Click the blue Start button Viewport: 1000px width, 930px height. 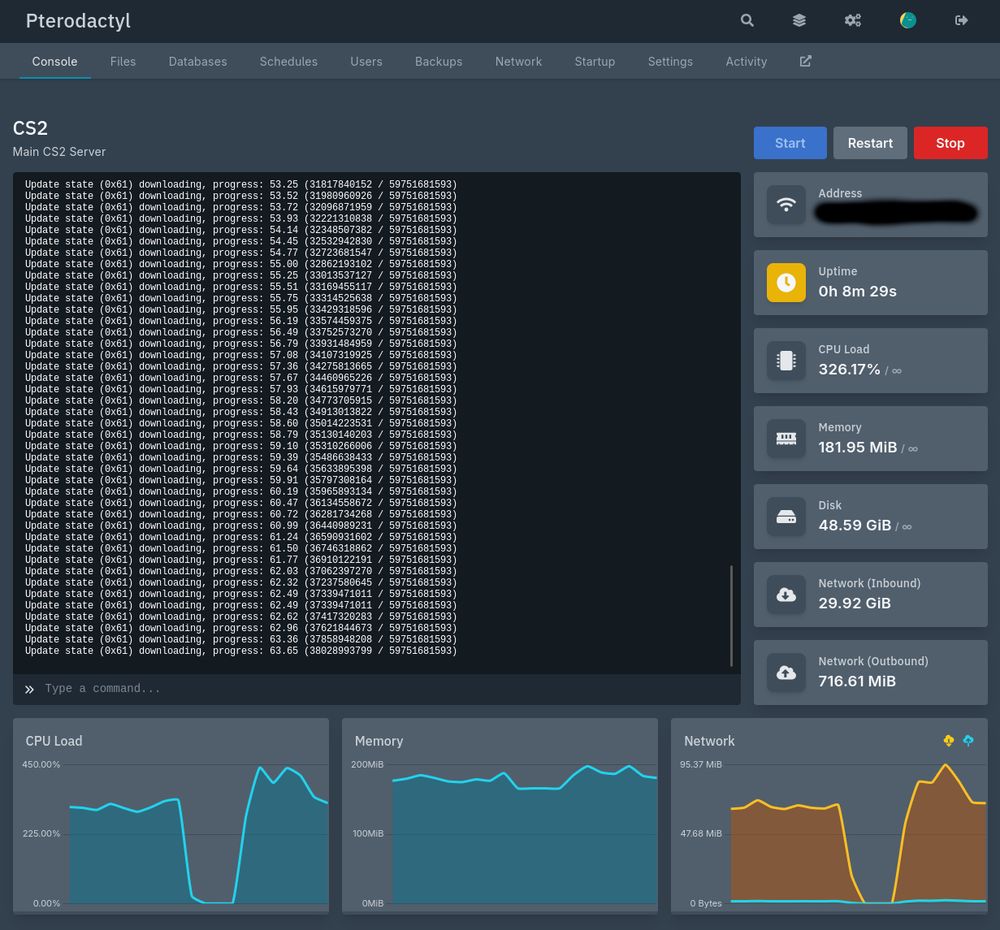point(790,143)
